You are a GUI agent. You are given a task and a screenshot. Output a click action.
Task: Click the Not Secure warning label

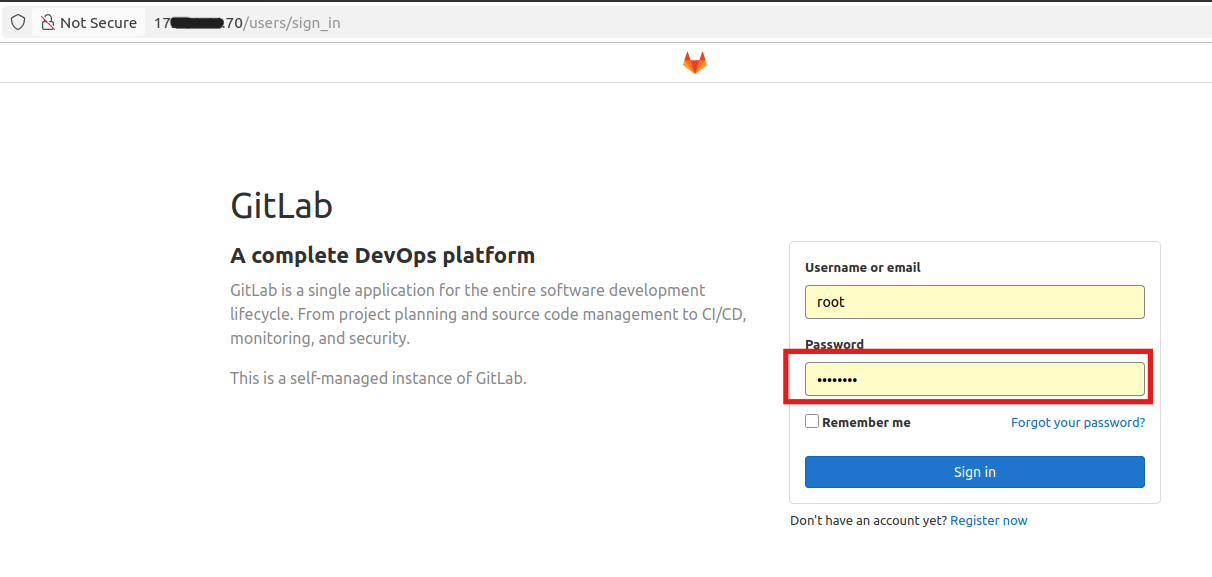tap(97, 21)
